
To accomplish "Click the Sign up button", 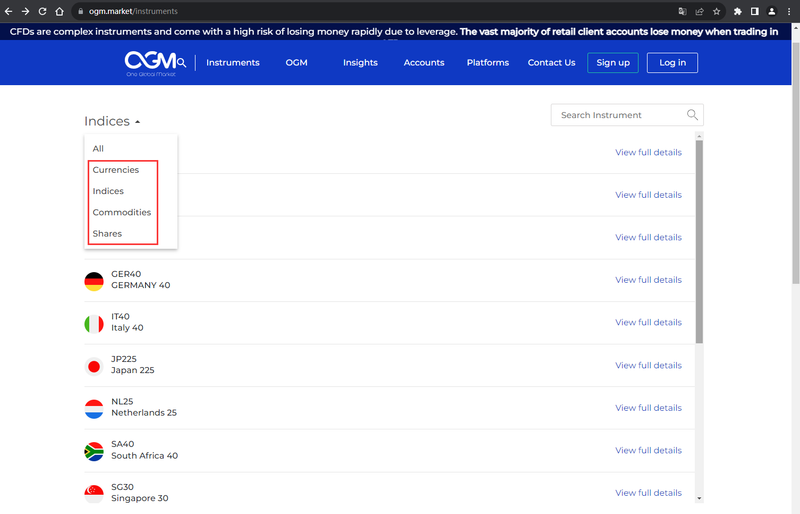I will [613, 63].
